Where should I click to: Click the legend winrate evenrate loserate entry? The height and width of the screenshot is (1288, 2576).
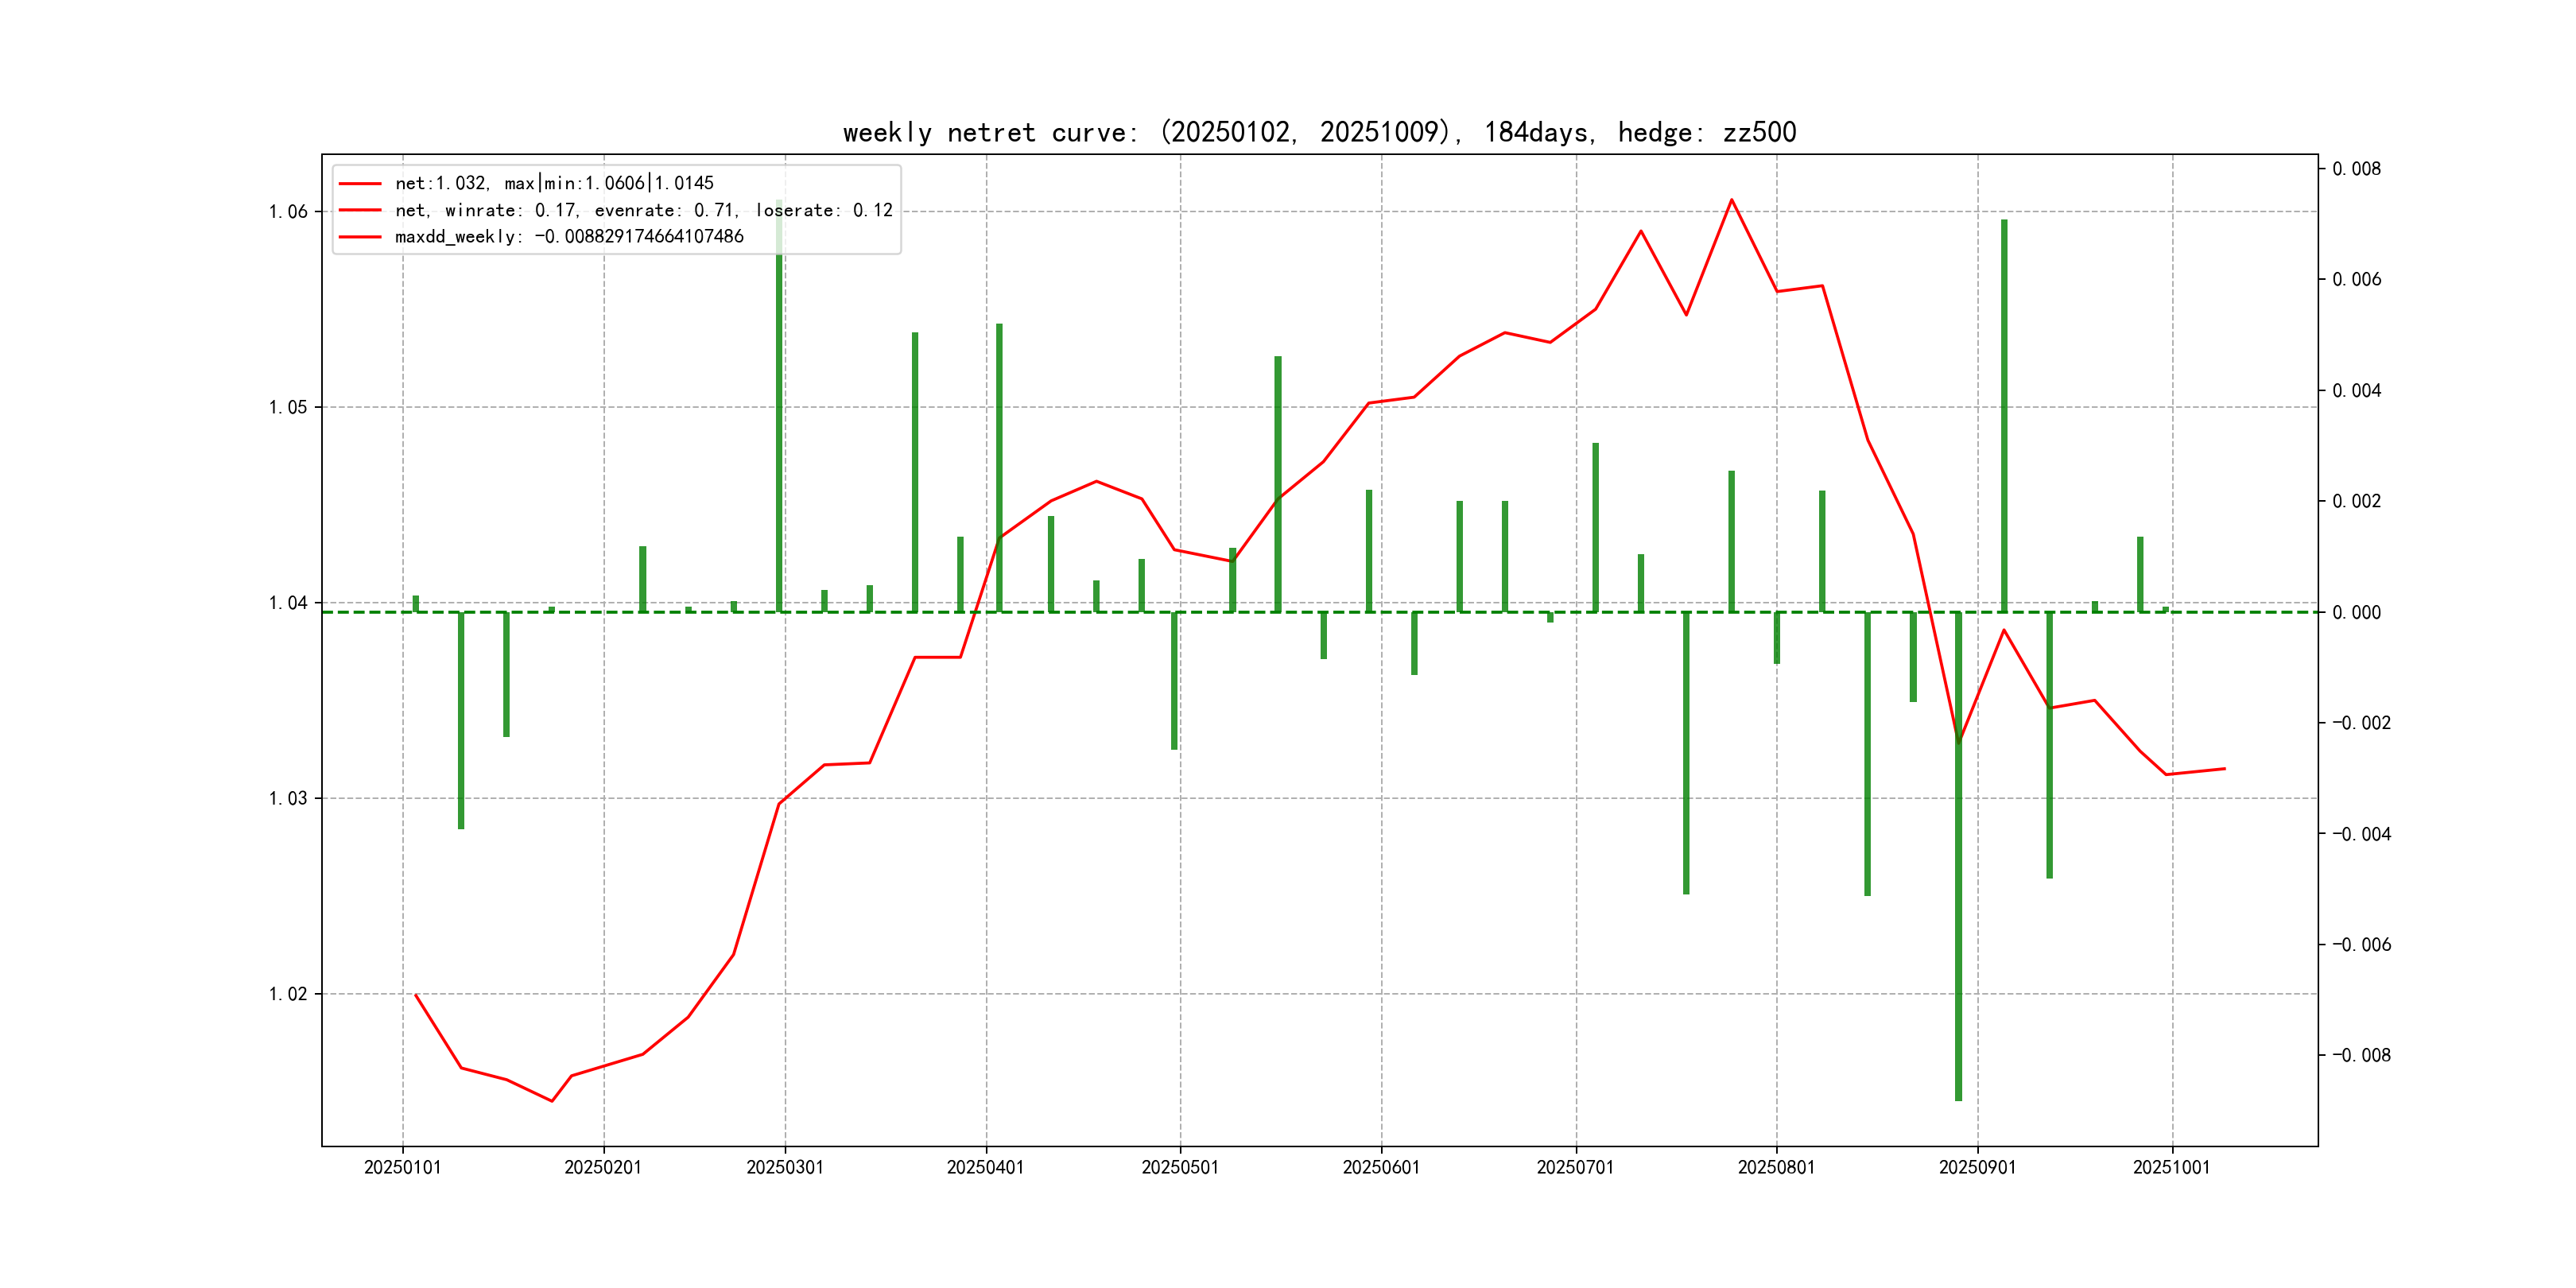tap(643, 210)
